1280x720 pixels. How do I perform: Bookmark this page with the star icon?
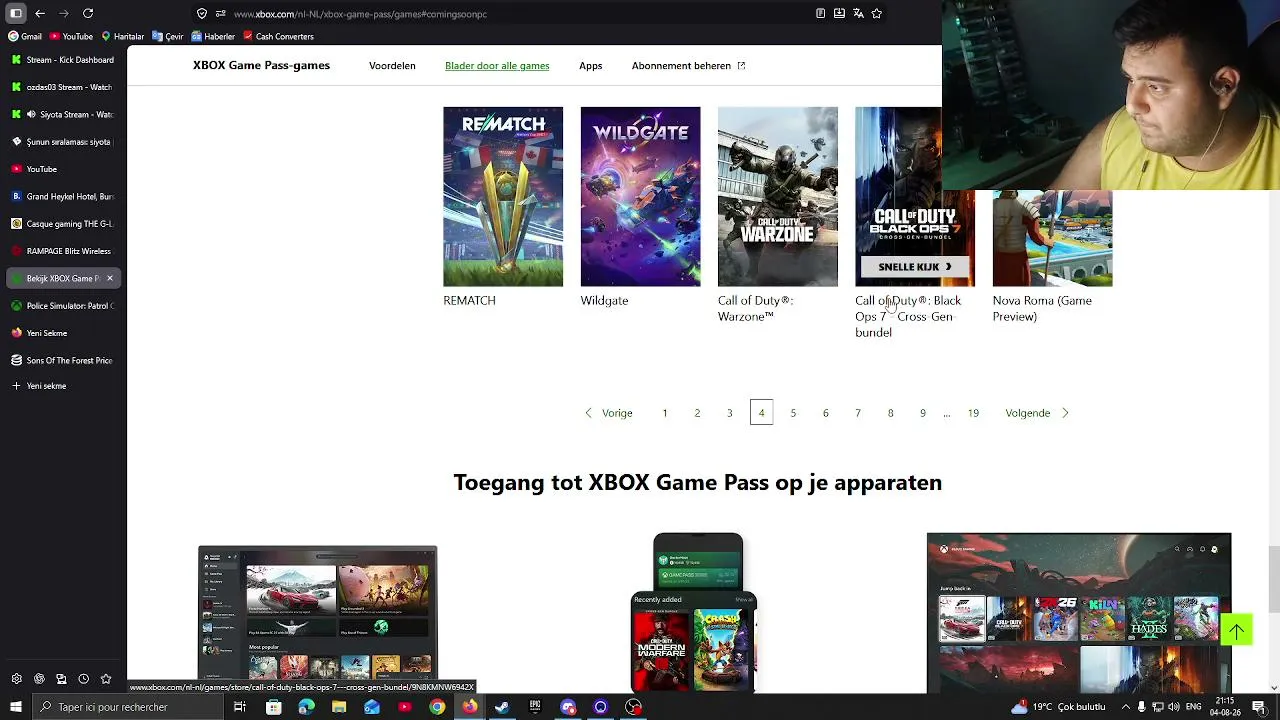[877, 14]
